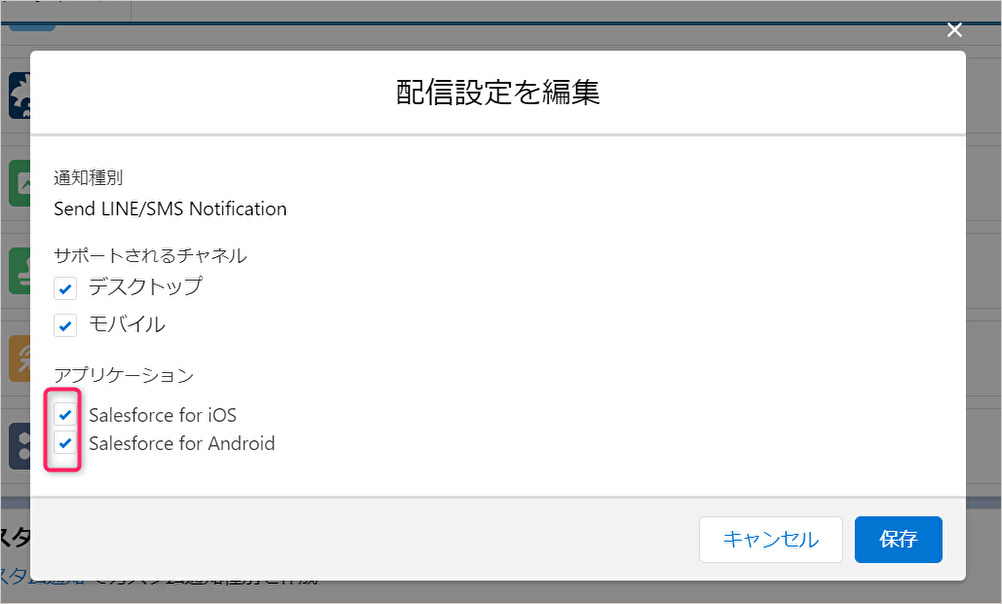This screenshot has height=604, width=1002.
Task: Click the 通知種別 label
Action: point(88,178)
